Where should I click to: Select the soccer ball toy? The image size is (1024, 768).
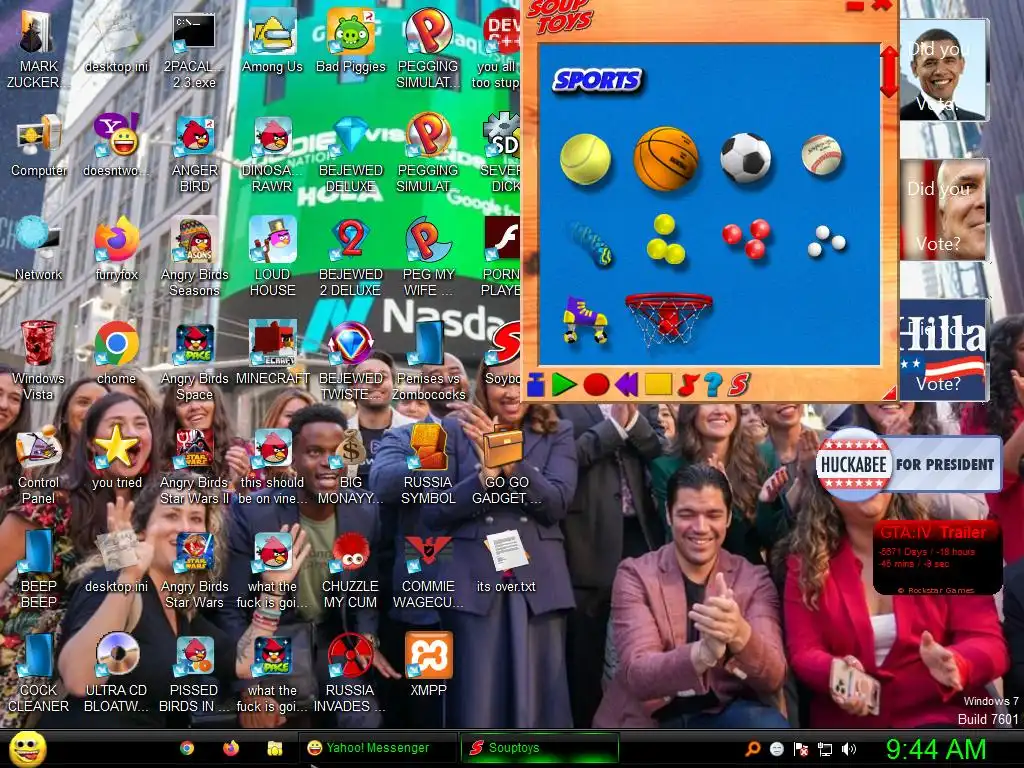745,157
